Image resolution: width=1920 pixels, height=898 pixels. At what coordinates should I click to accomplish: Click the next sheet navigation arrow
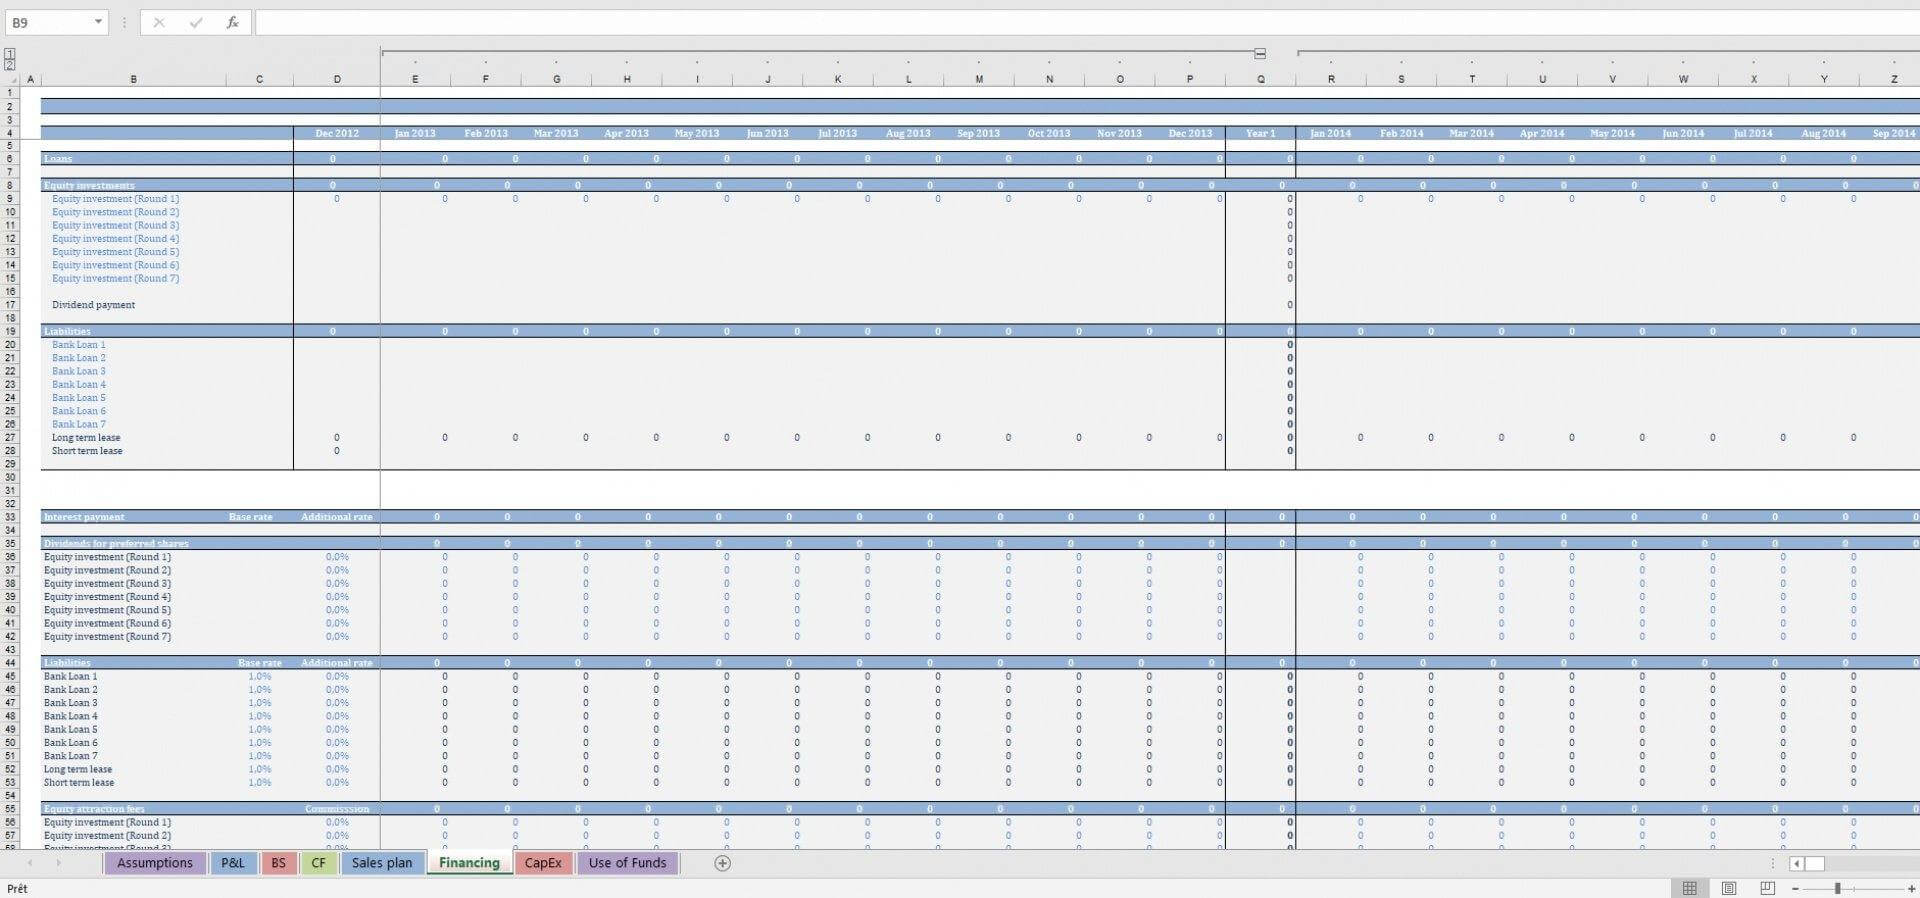pyautogui.click(x=58, y=863)
